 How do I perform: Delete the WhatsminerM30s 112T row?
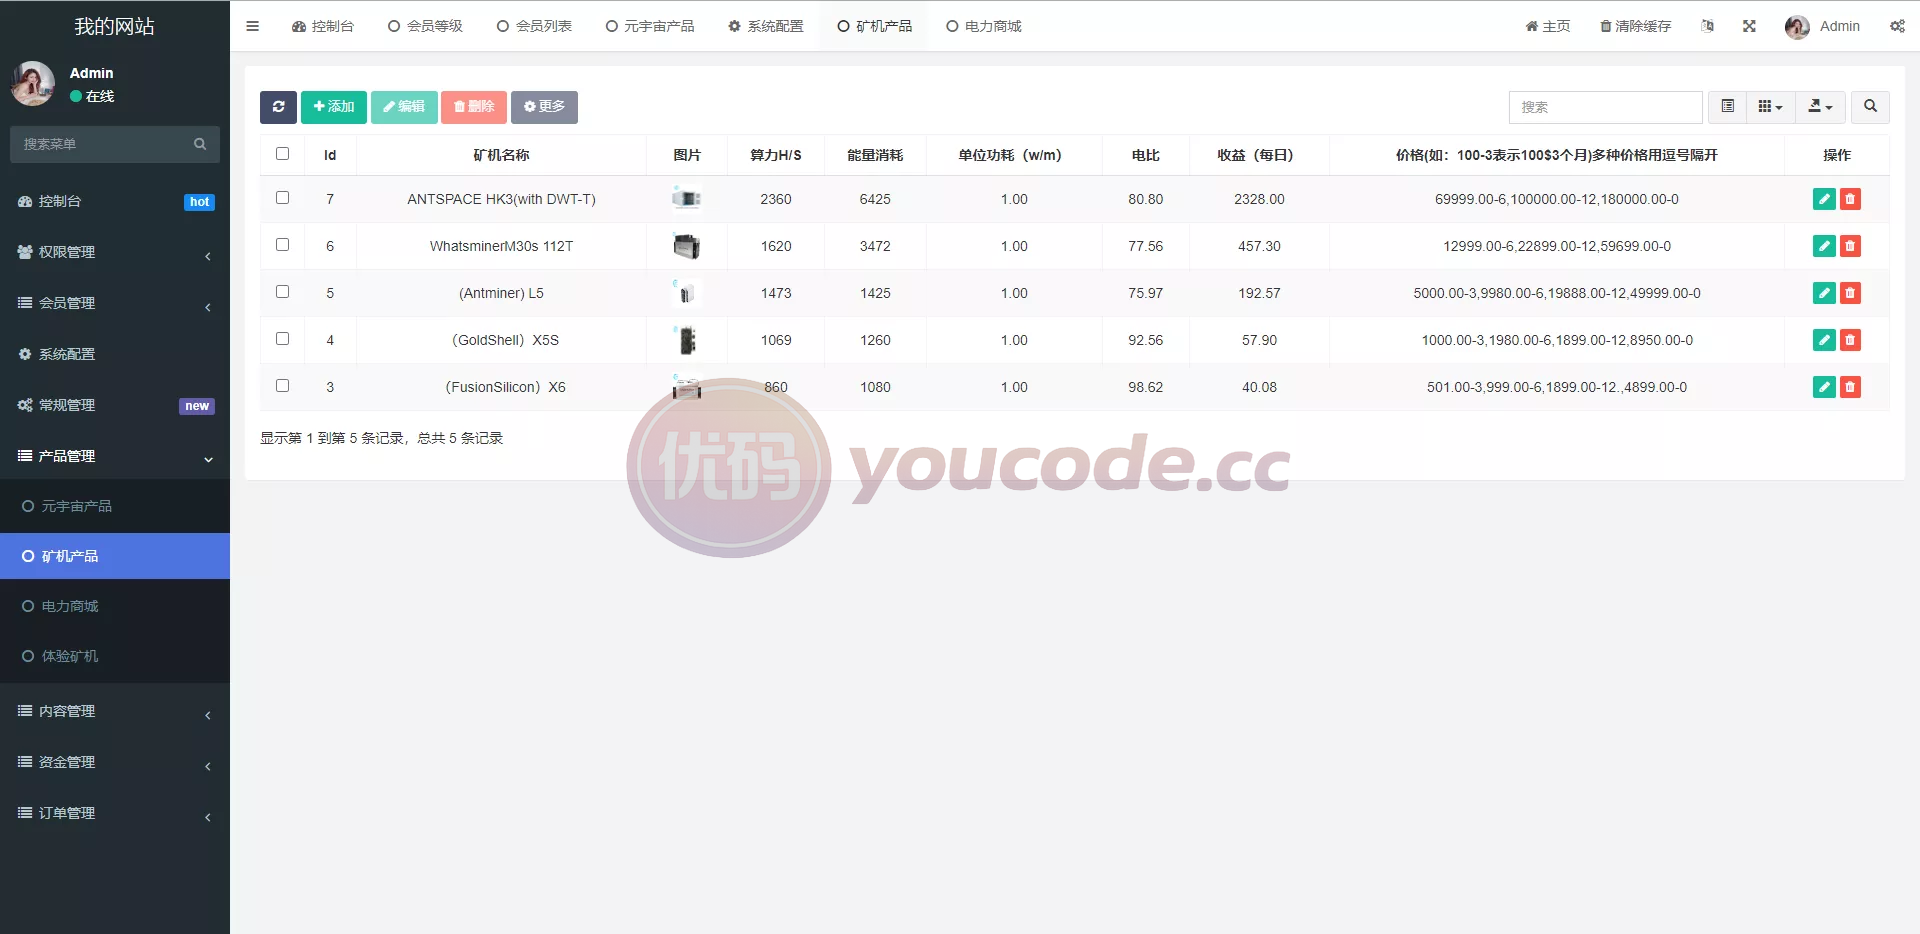pyautogui.click(x=1850, y=246)
